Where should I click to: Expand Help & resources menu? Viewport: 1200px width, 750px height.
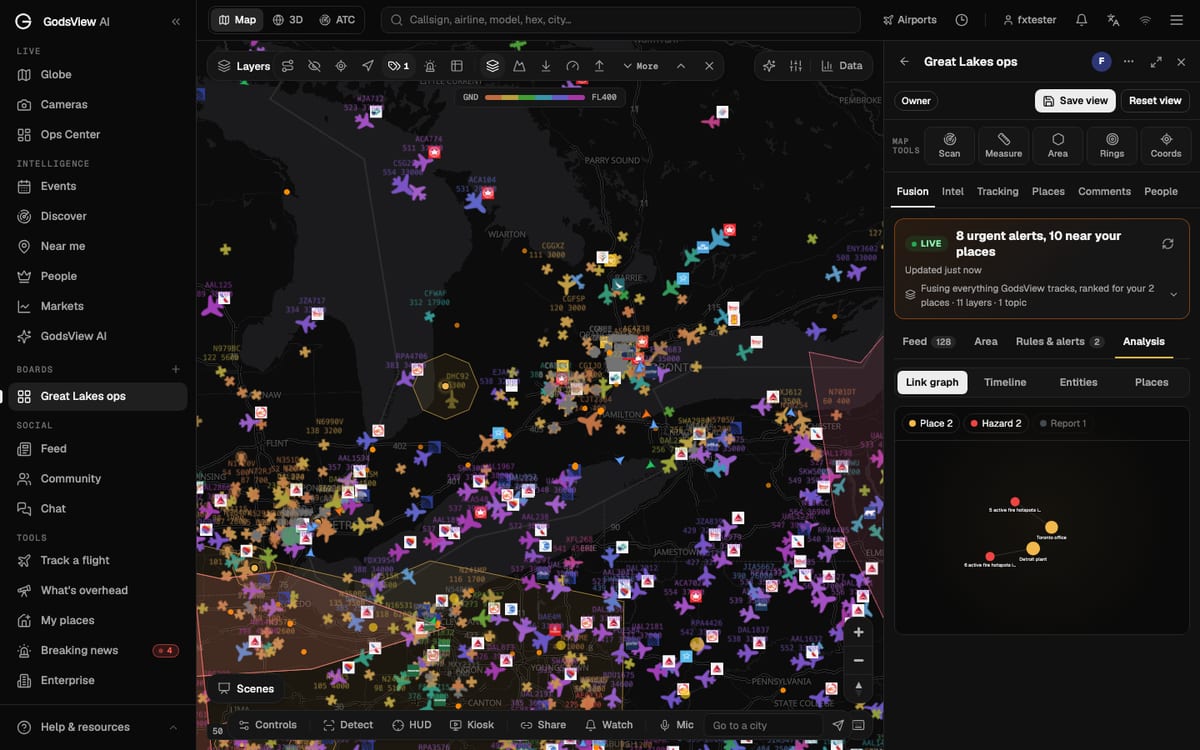97,727
